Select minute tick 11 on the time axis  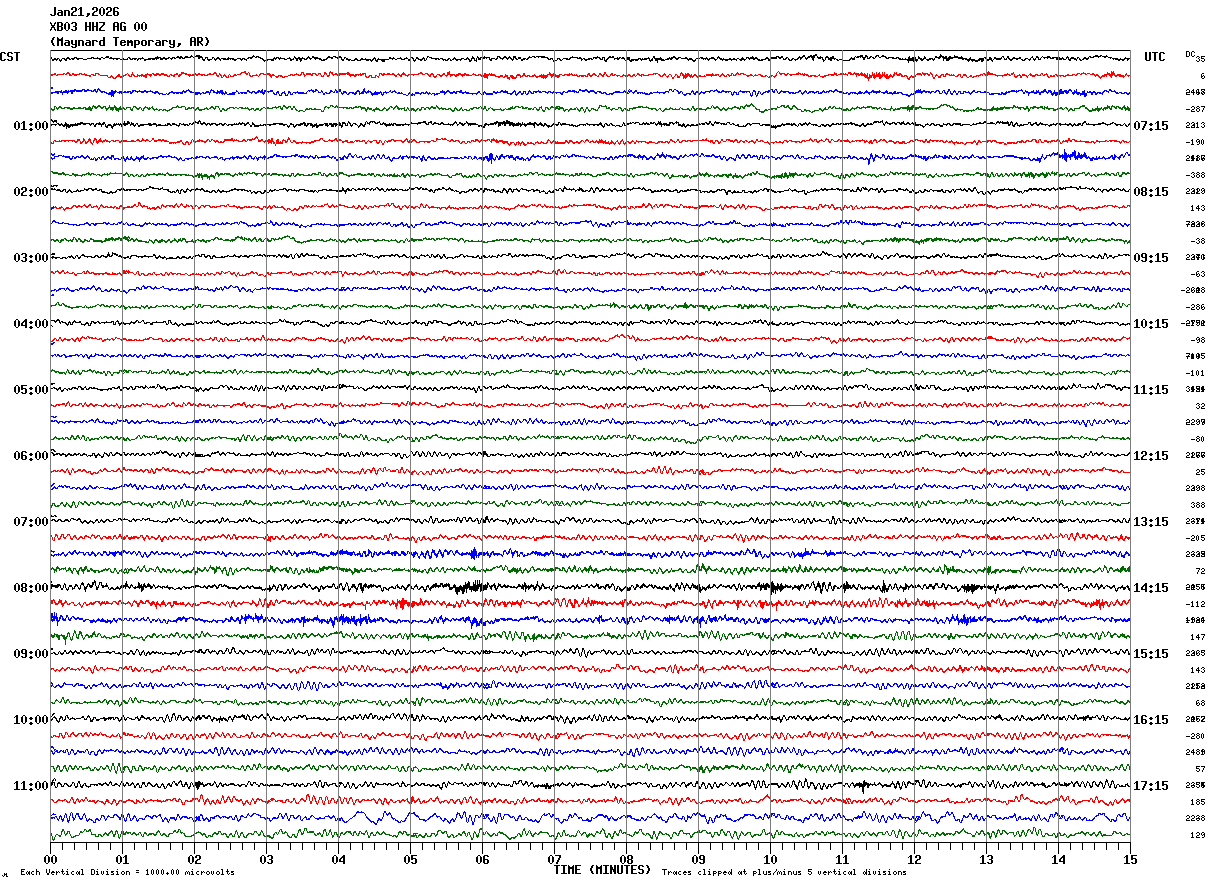pyautogui.click(x=842, y=859)
